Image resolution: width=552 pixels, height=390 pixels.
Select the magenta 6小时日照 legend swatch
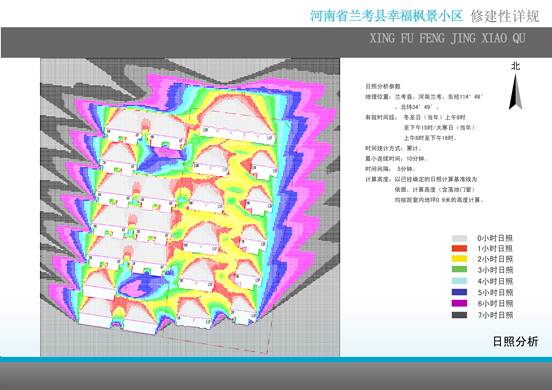(x=459, y=303)
